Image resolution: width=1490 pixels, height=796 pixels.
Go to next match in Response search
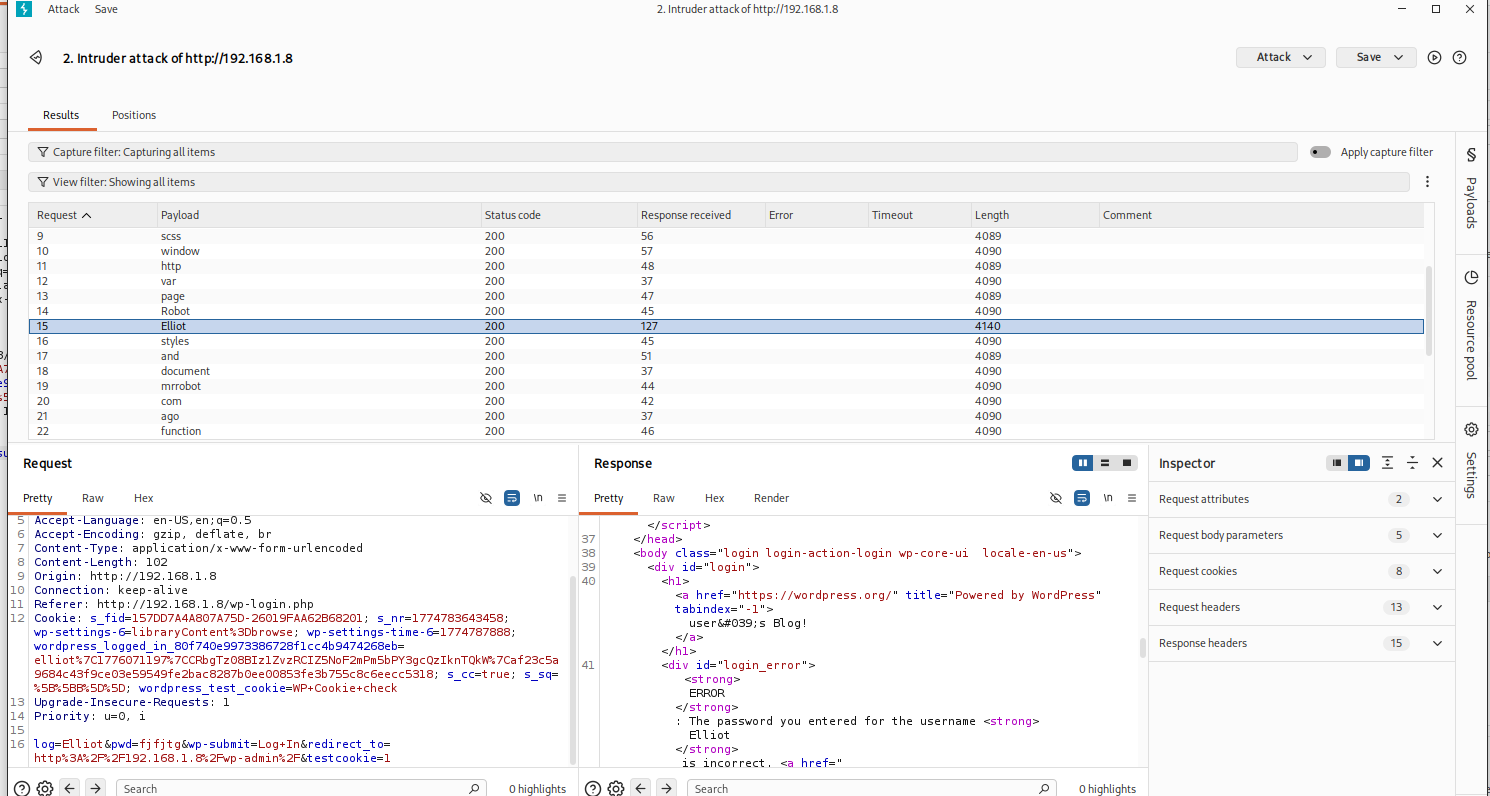click(667, 788)
